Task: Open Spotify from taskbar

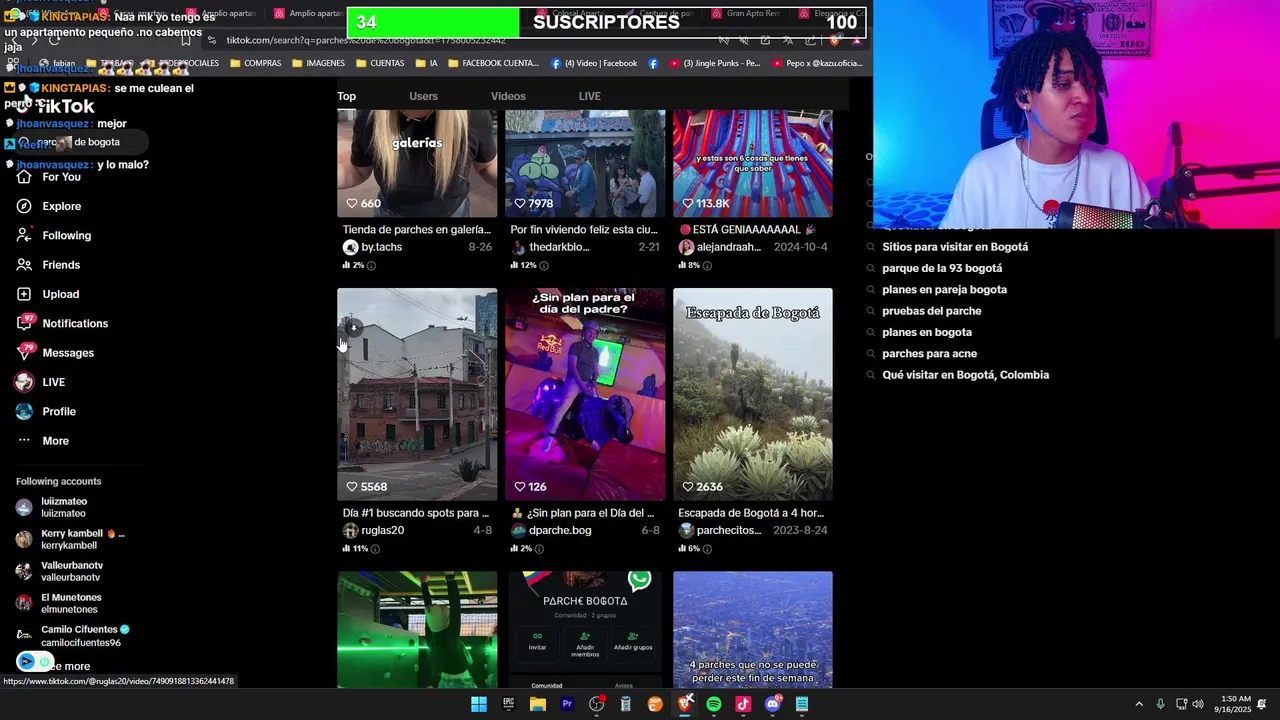Action: click(x=714, y=704)
